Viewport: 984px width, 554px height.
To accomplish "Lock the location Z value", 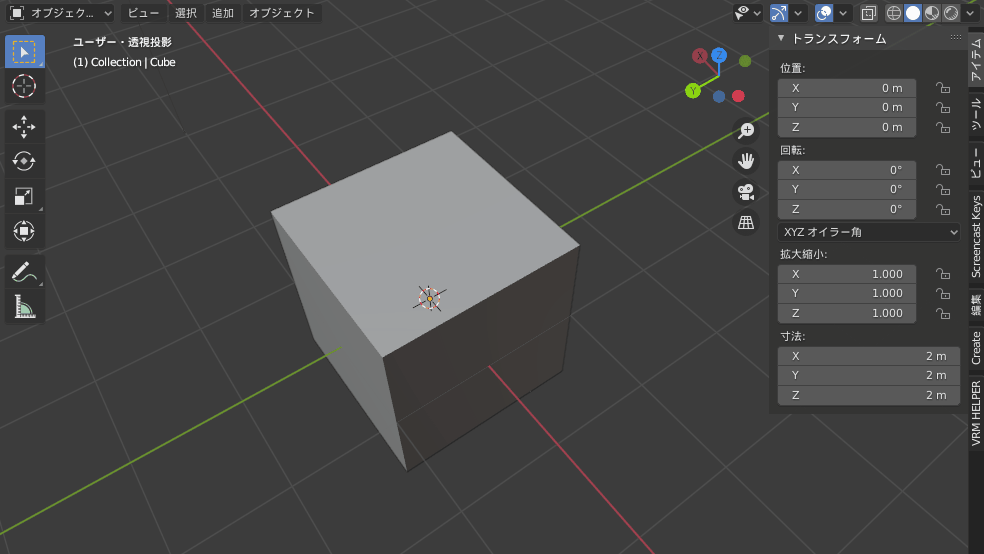I will pyautogui.click(x=942, y=127).
